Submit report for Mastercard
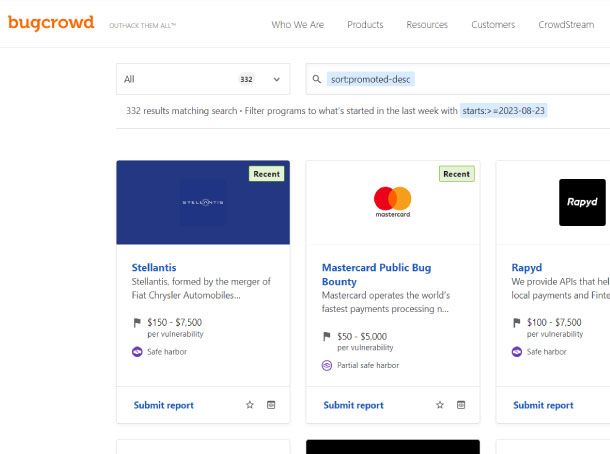This screenshot has height=454, width=610. pos(354,405)
